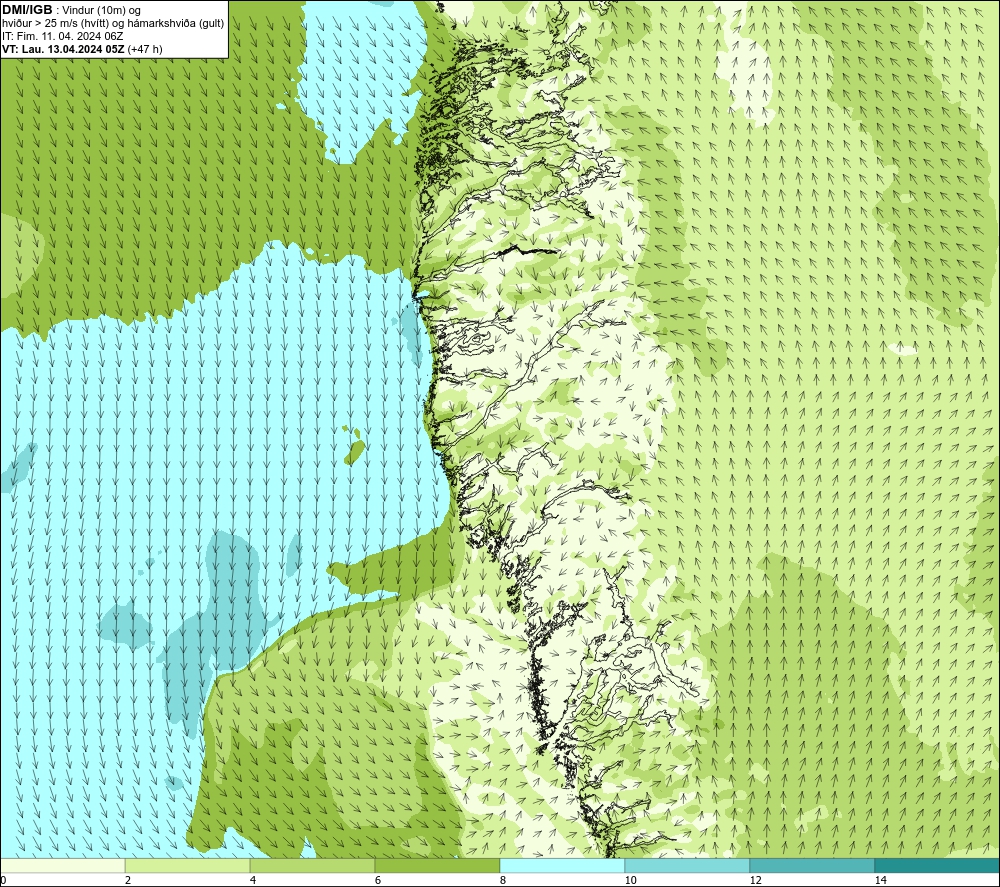
Task: Click the "IT: Fim. 11. 04. 2024 06Z" line
Action: (x=62, y=36)
